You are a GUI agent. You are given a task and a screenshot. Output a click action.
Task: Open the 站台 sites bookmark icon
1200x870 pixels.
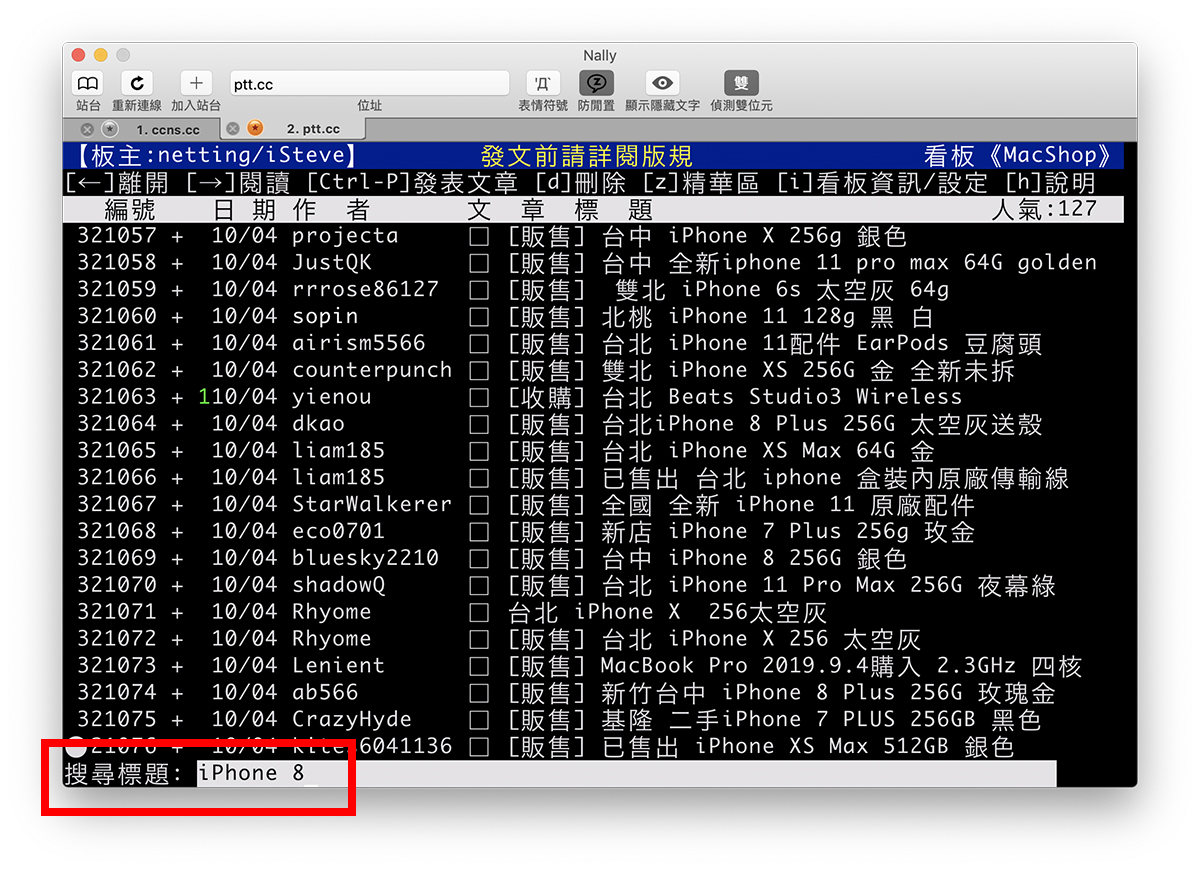point(88,84)
